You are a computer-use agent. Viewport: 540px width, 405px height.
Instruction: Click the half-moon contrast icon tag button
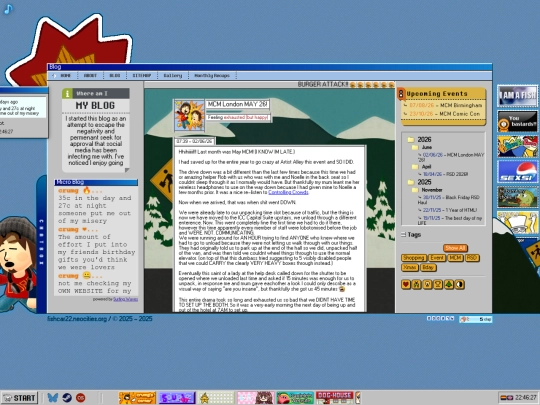pyautogui.click(x=459, y=284)
